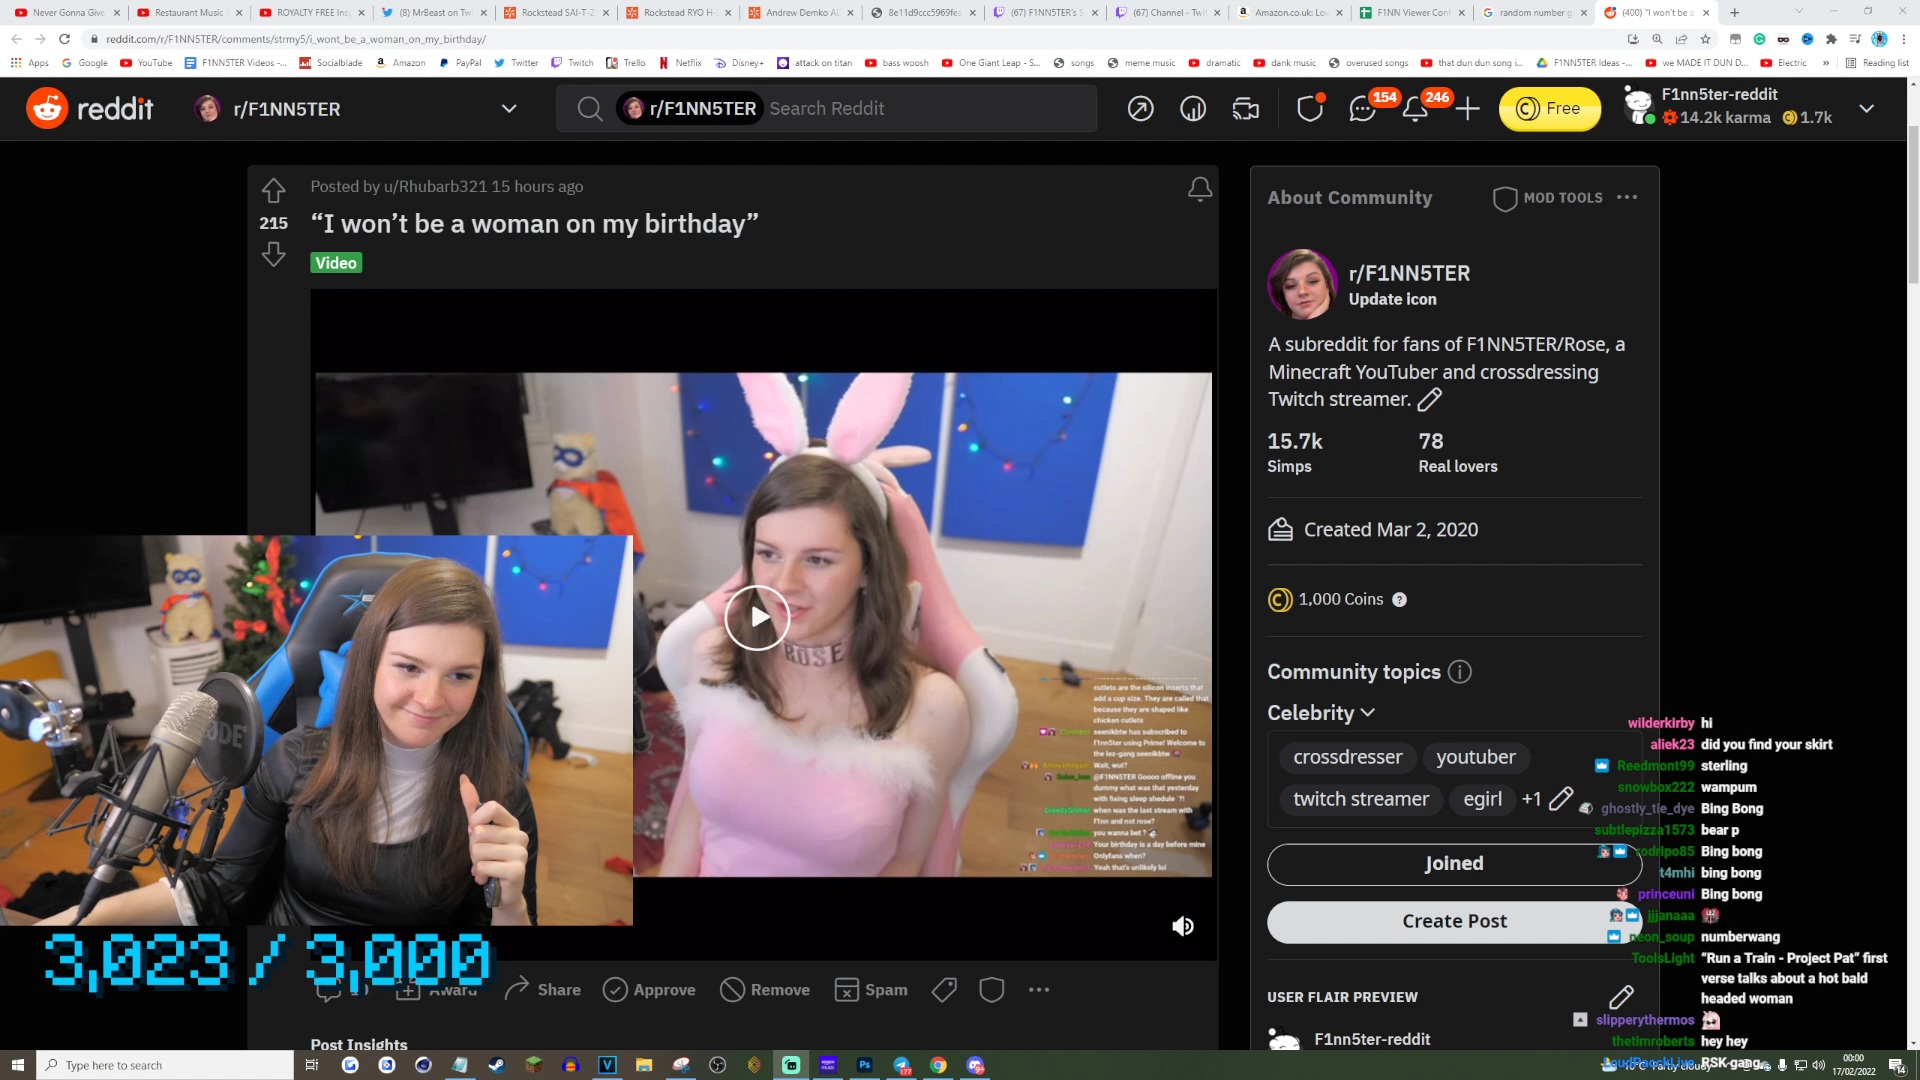1920x1080 pixels.
Task: Click the distinguish shield icon under post
Action: 992,990
